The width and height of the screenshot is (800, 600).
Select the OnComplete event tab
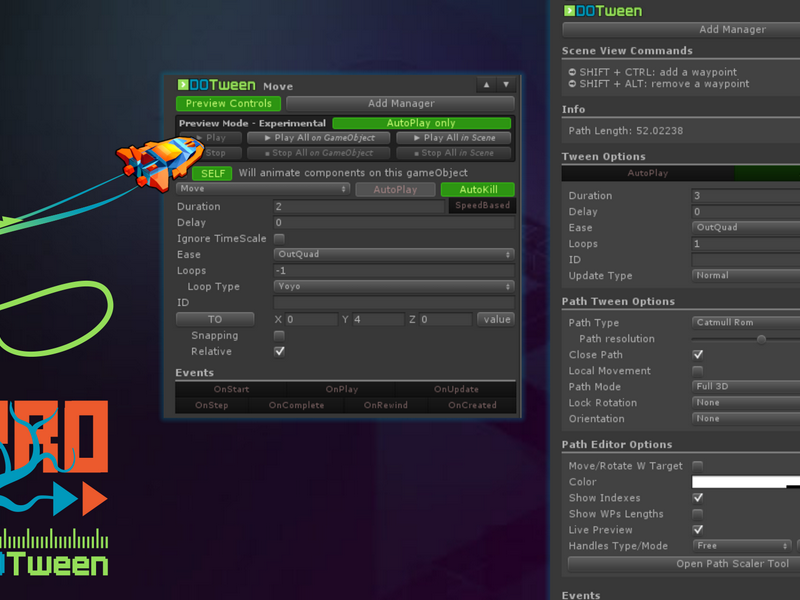point(296,405)
